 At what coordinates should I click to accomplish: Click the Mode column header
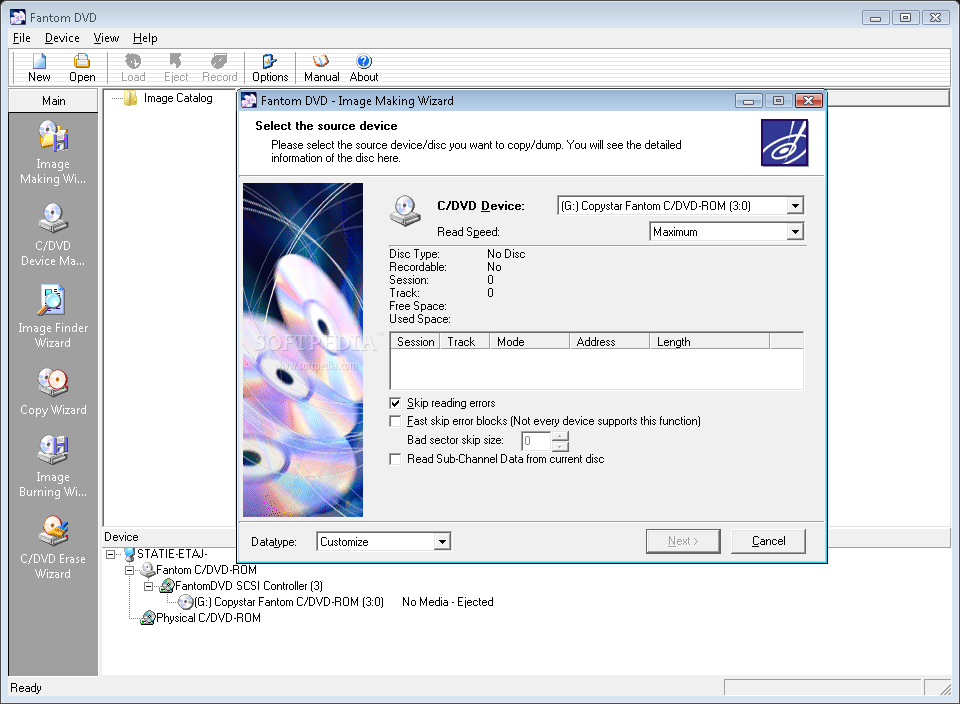point(530,342)
